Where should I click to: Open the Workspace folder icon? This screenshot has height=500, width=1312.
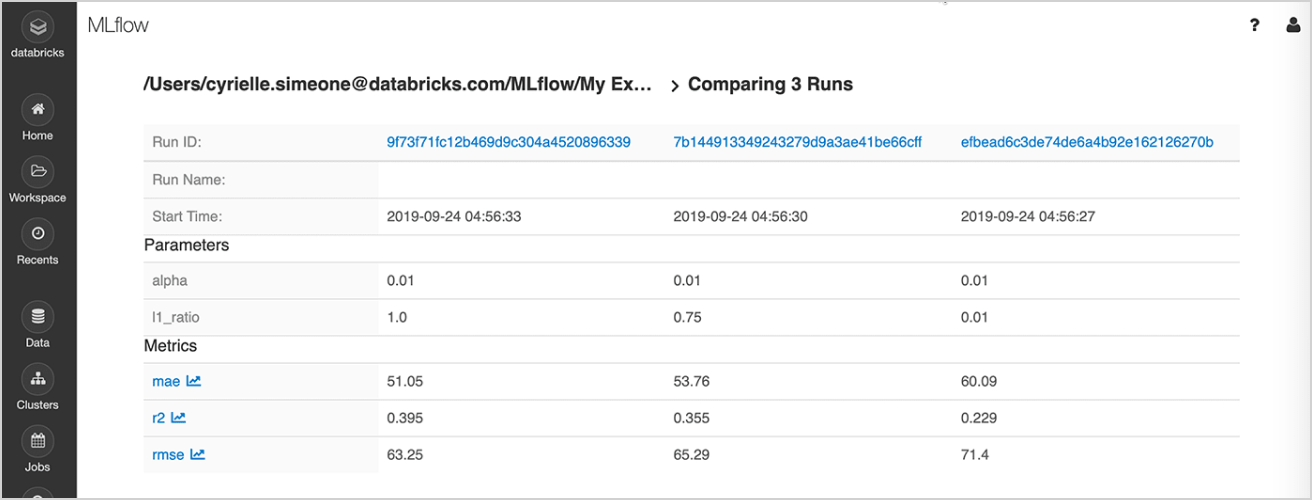click(38, 171)
